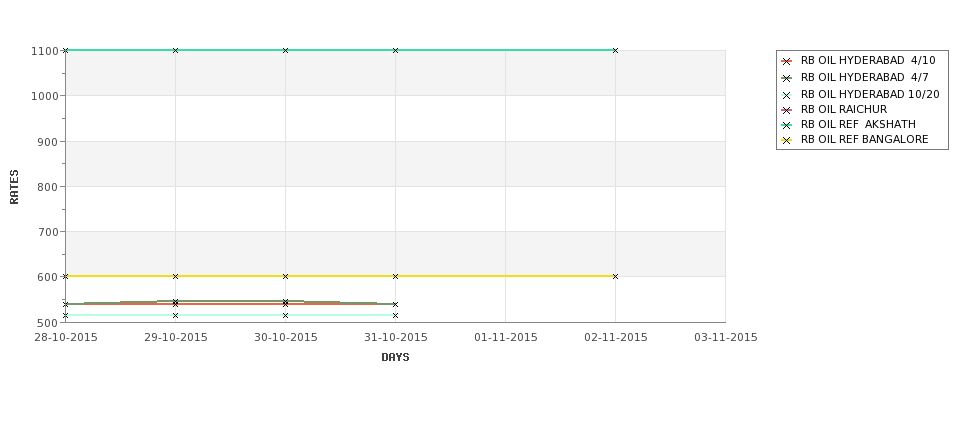Click the RB OIL HYDERABAD 4/7 legend marker

pyautogui.click(x=787, y=78)
